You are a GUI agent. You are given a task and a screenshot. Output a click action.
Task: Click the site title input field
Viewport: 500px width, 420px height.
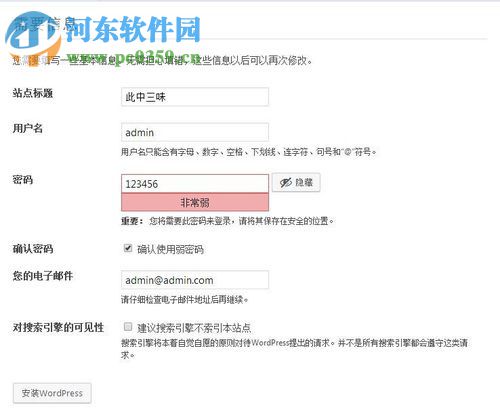tap(195, 97)
